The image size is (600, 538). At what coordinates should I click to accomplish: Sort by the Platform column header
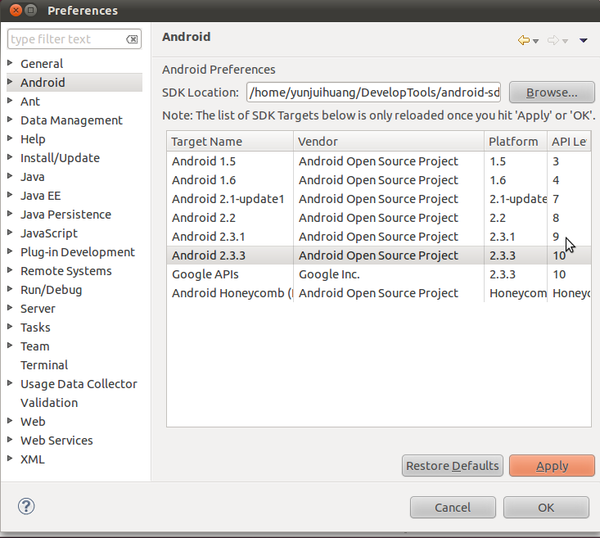(x=516, y=142)
